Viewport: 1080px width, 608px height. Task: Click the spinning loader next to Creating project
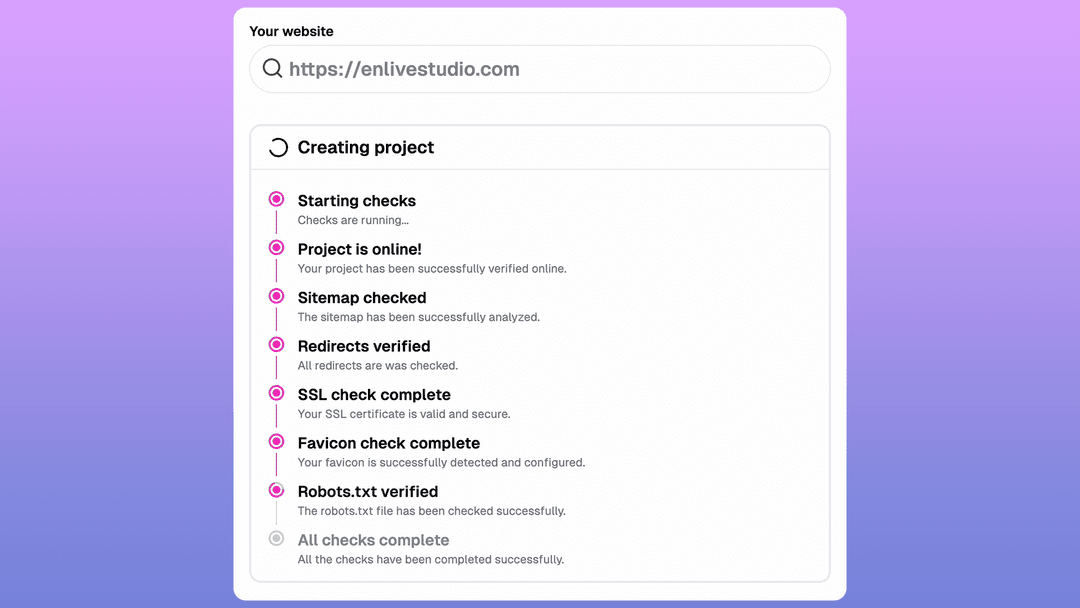[x=277, y=147]
